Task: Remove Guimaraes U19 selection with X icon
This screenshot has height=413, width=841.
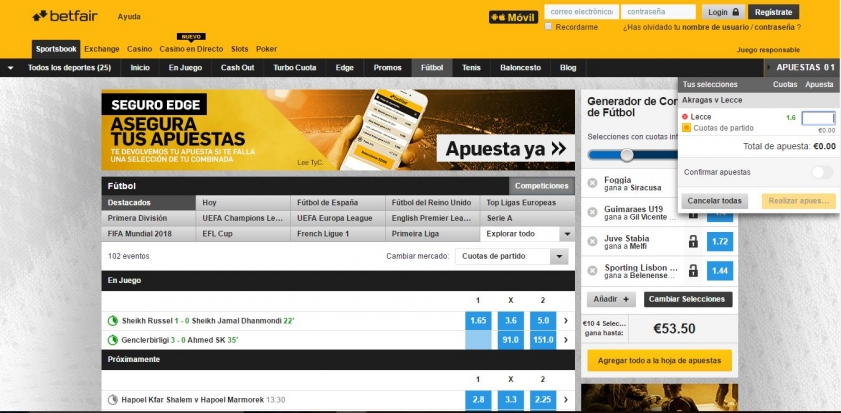Action: 592,212
